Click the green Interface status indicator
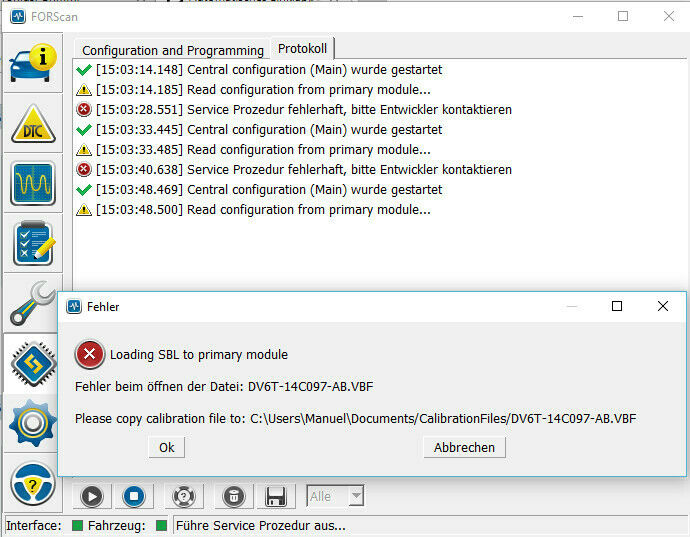This screenshot has width=690, height=537. pos(77,525)
